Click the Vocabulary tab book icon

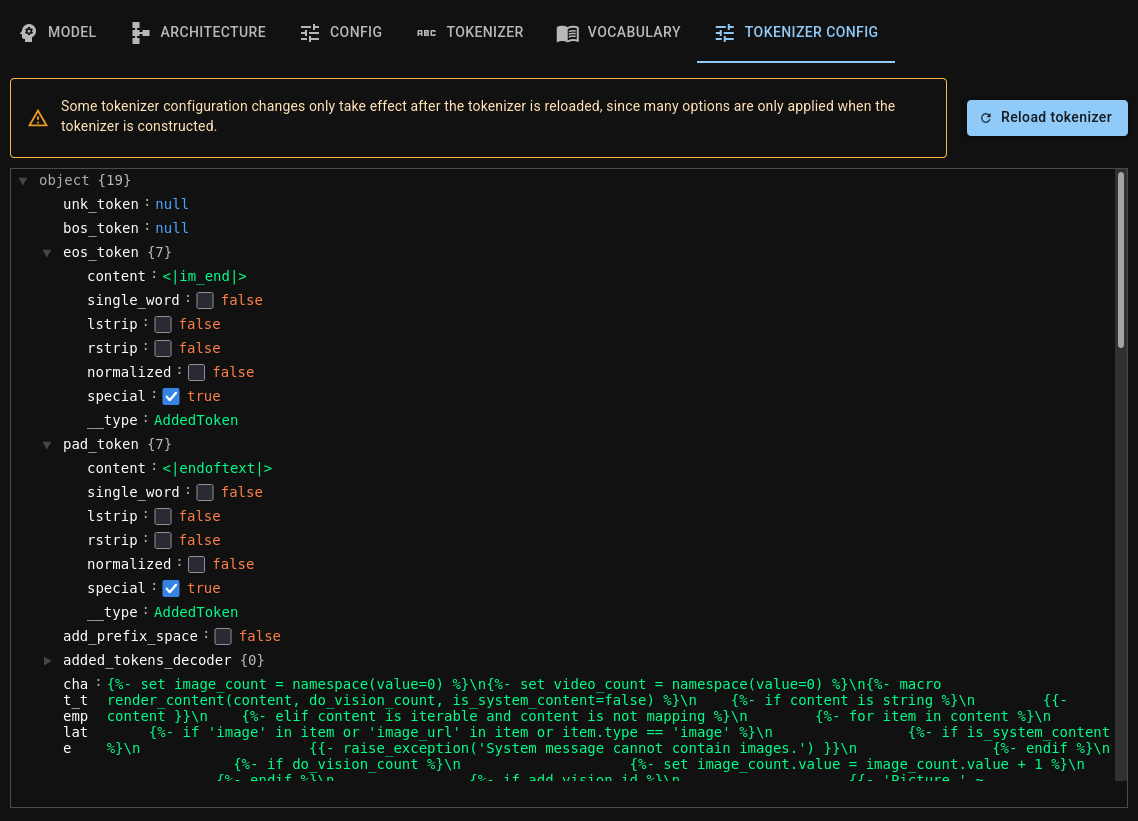[x=568, y=33]
